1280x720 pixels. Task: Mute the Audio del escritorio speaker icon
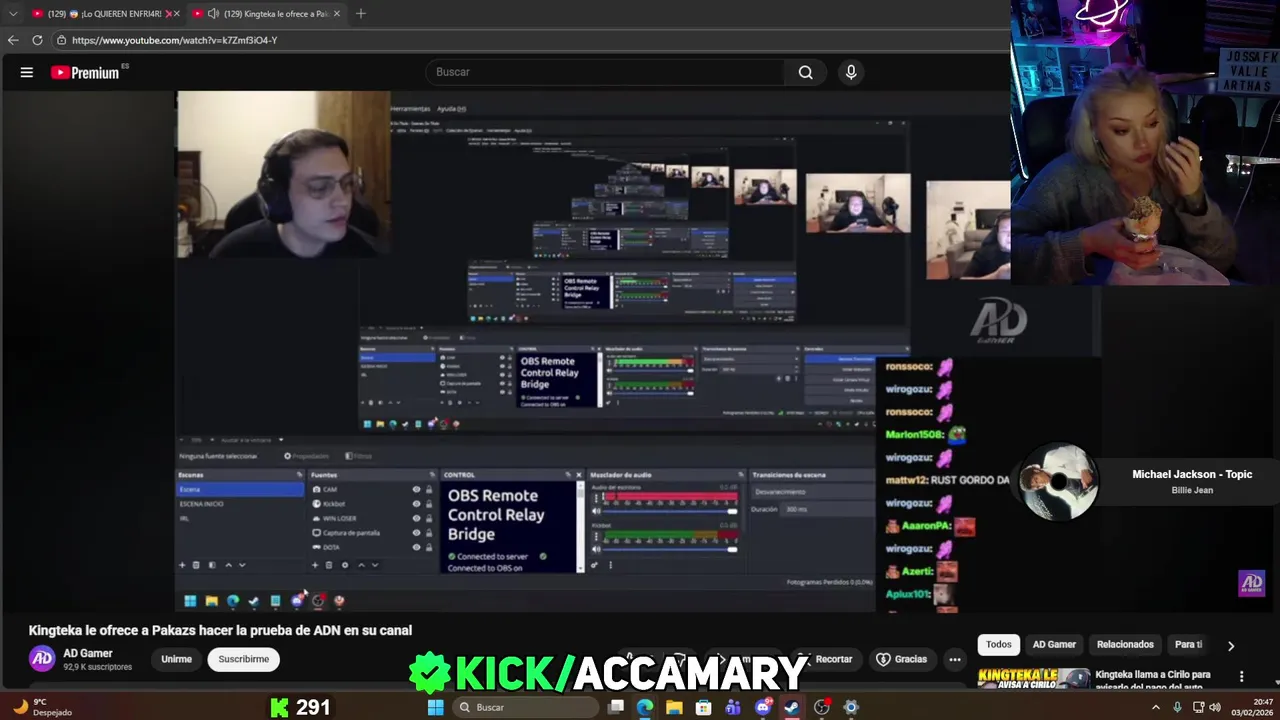click(597, 511)
